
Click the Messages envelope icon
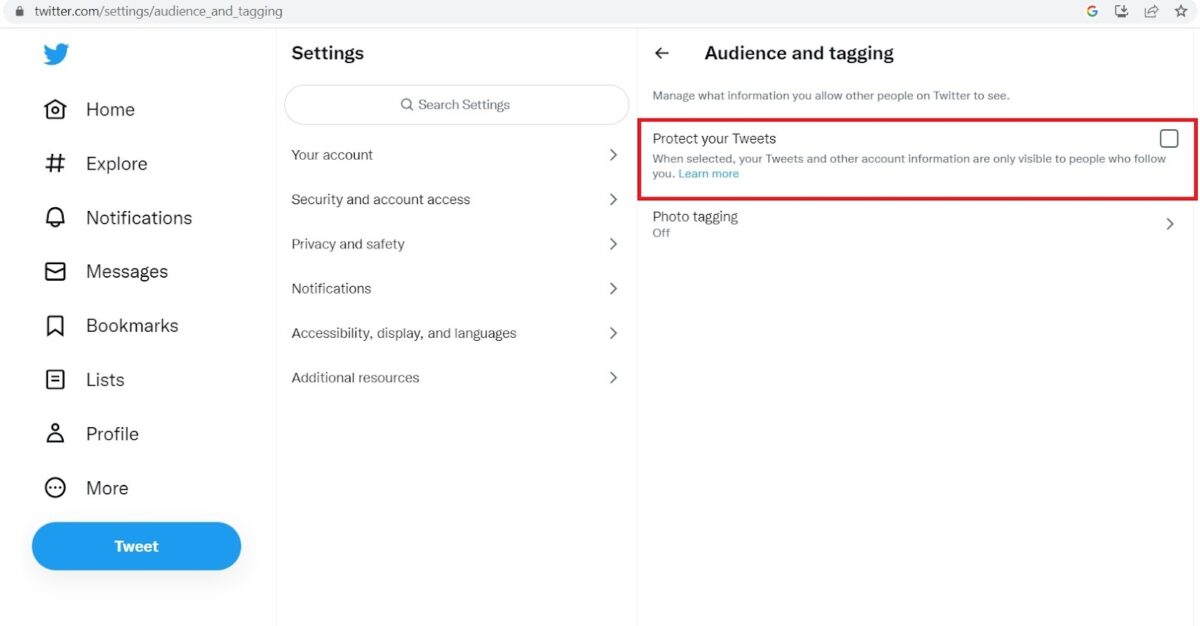tap(55, 272)
